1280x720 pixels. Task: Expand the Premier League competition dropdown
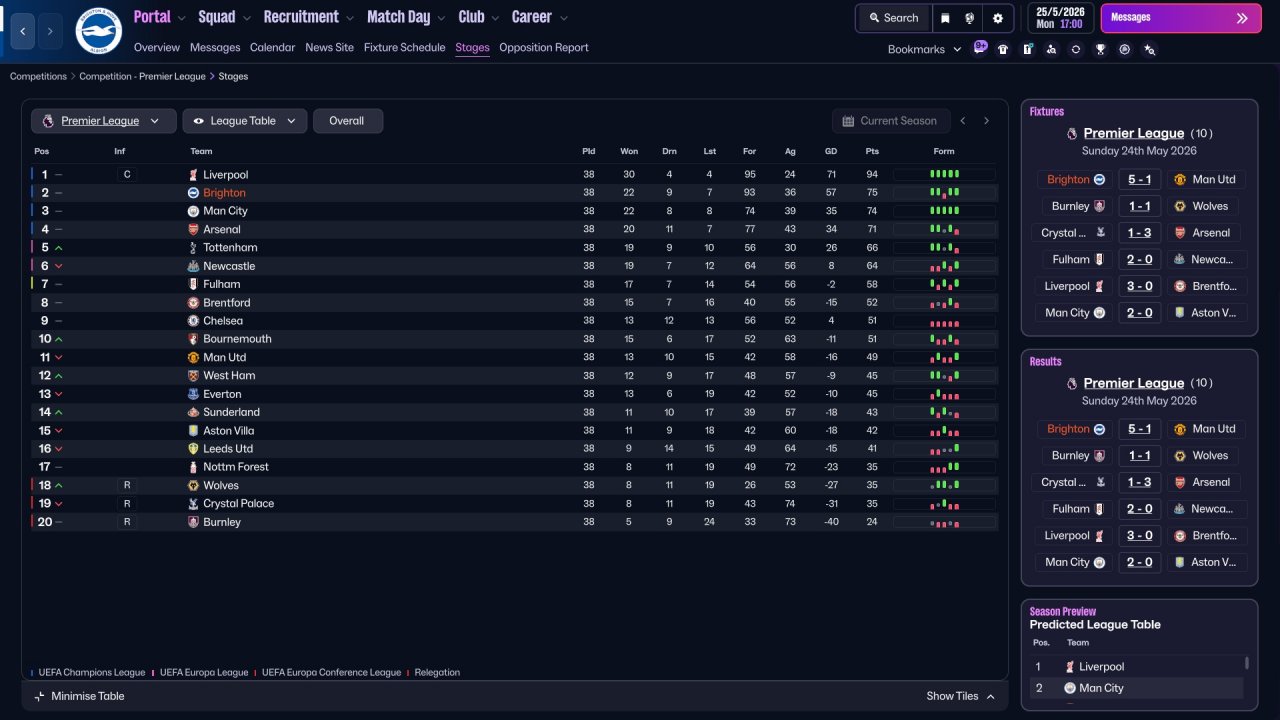[x=104, y=121]
